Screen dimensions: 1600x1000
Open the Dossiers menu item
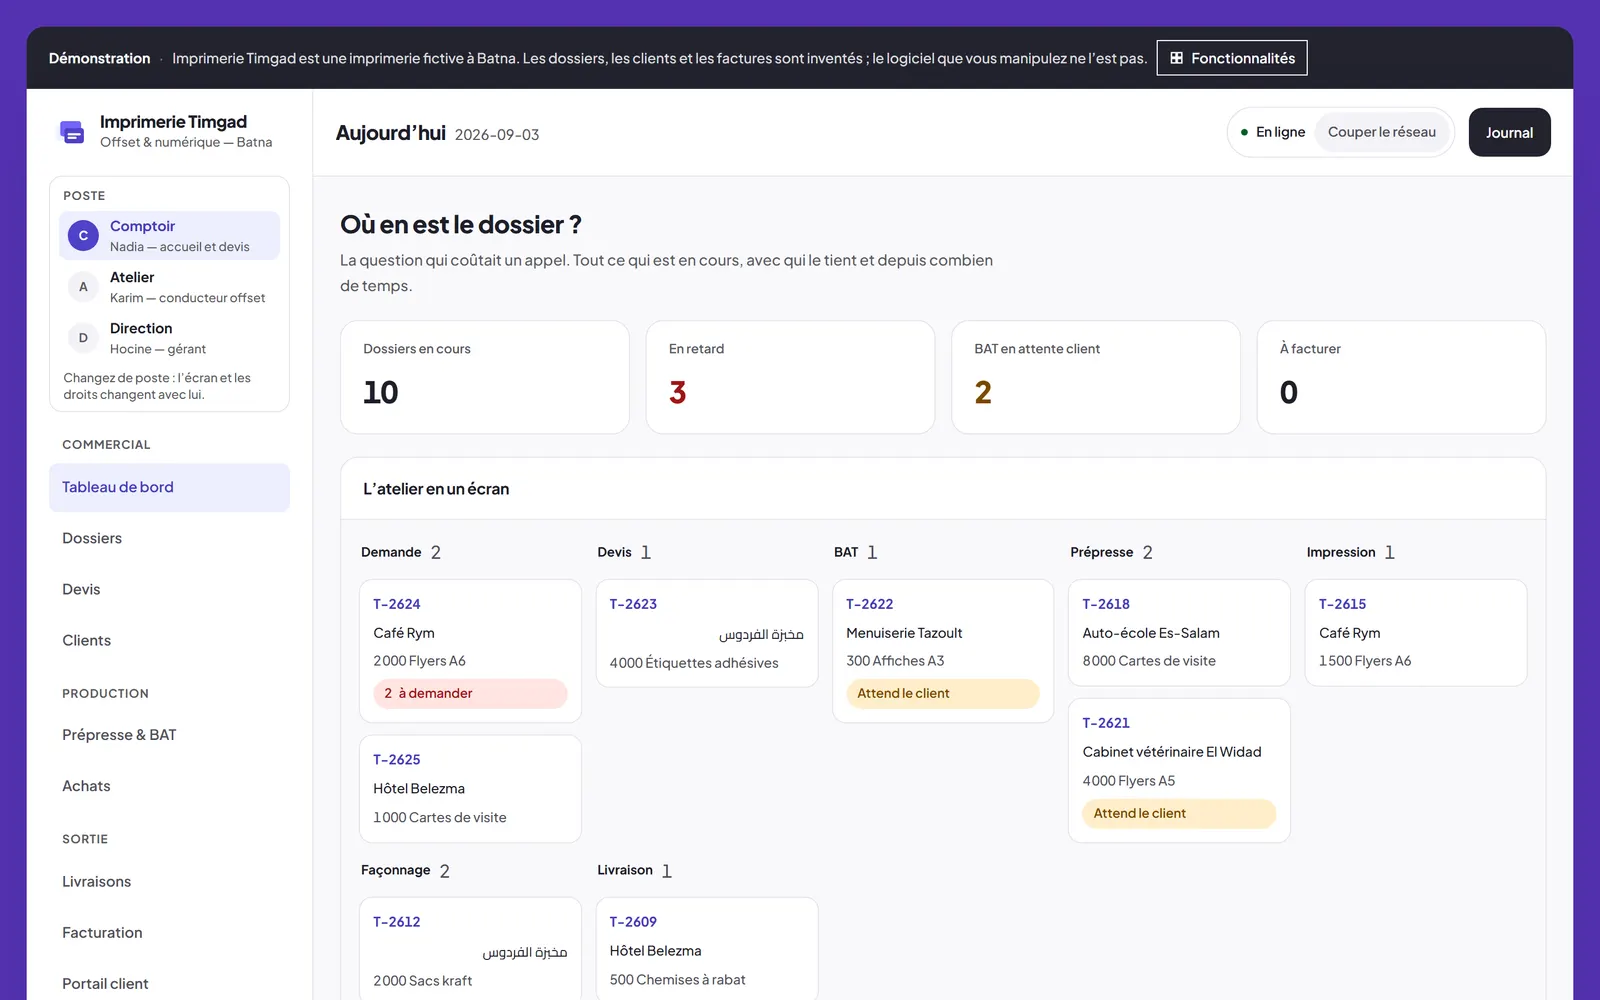(x=169, y=538)
